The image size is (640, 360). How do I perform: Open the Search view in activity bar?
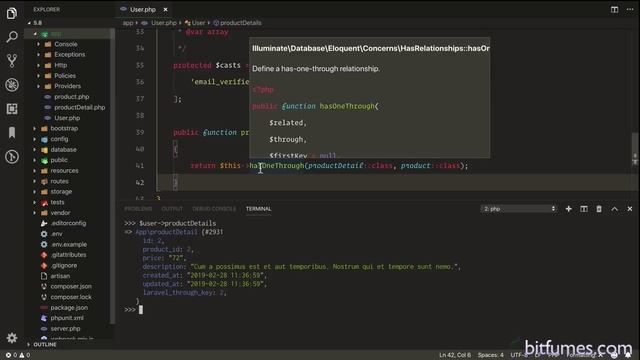pyautogui.click(x=12, y=37)
